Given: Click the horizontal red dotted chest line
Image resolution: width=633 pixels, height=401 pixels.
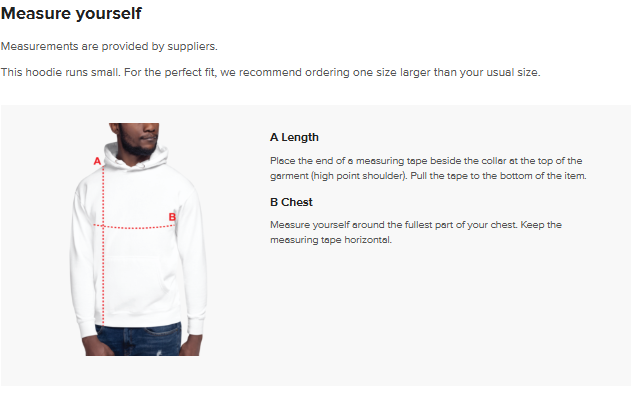Looking at the screenshot, I should point(135,227).
